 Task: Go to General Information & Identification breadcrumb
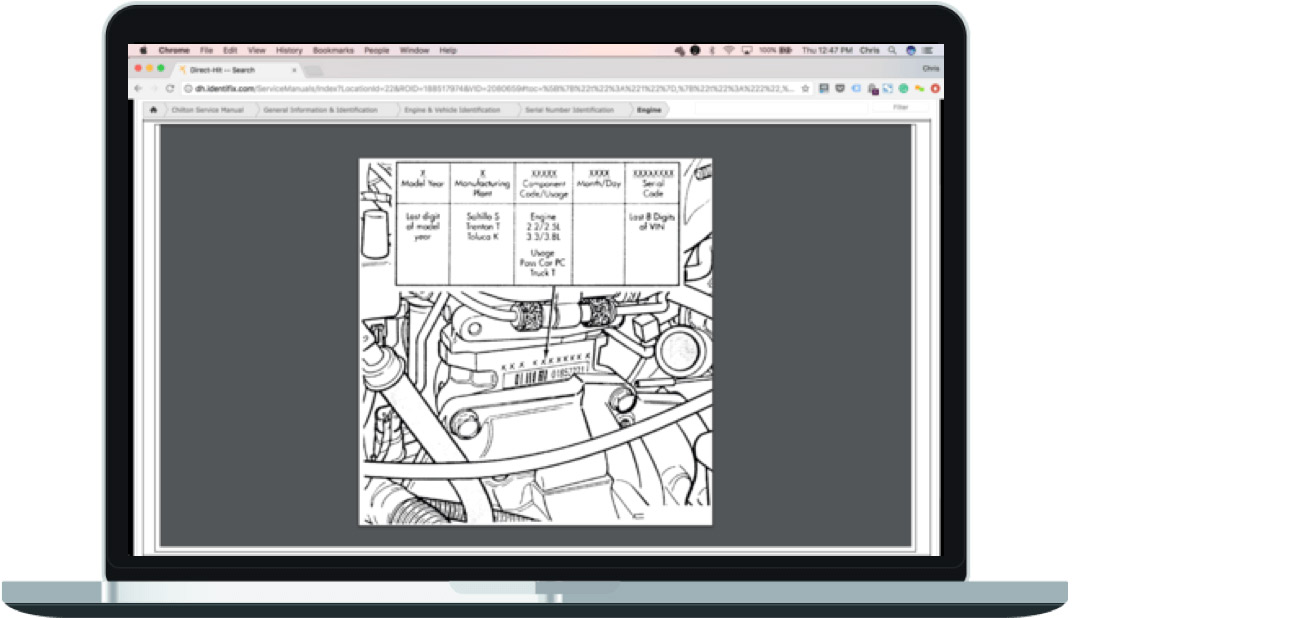pyautogui.click(x=320, y=110)
